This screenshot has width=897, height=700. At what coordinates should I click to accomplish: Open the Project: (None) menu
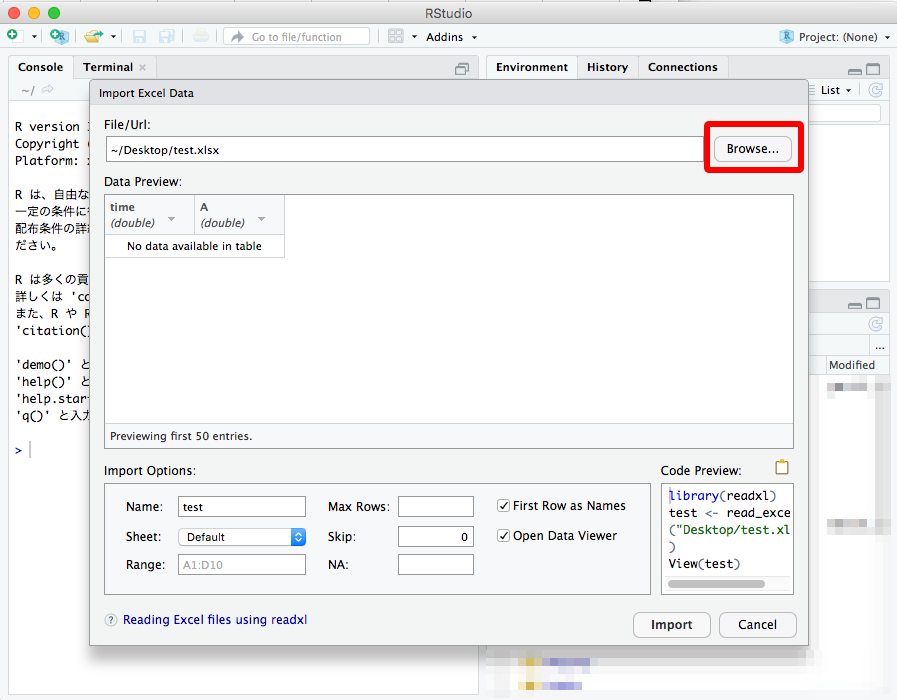pos(834,37)
